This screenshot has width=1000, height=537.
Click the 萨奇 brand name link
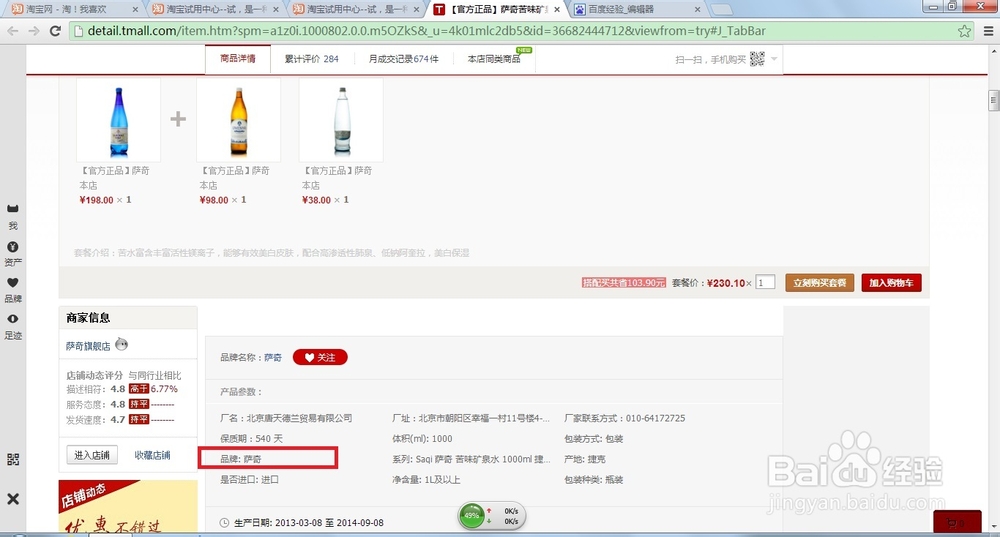(x=273, y=357)
